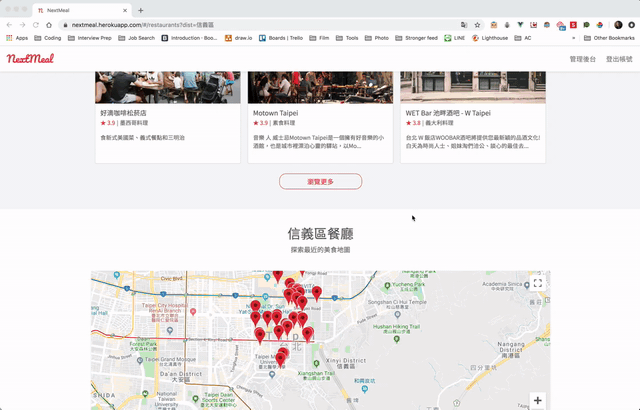Open the Photo bookmarks folder
This screenshot has width=640, height=410.
click(377, 38)
